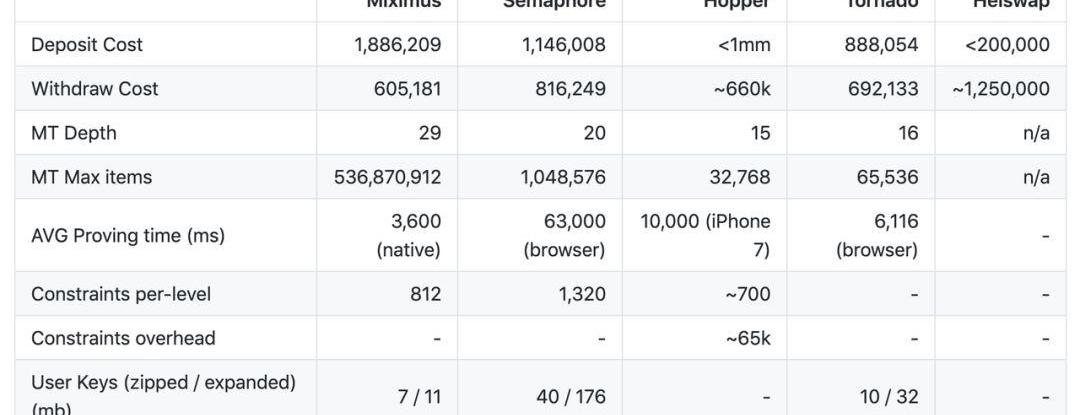Image resolution: width=1080 pixels, height=415 pixels.
Task: Click the AVG Proving time (ms) label
Action: (x=128, y=236)
